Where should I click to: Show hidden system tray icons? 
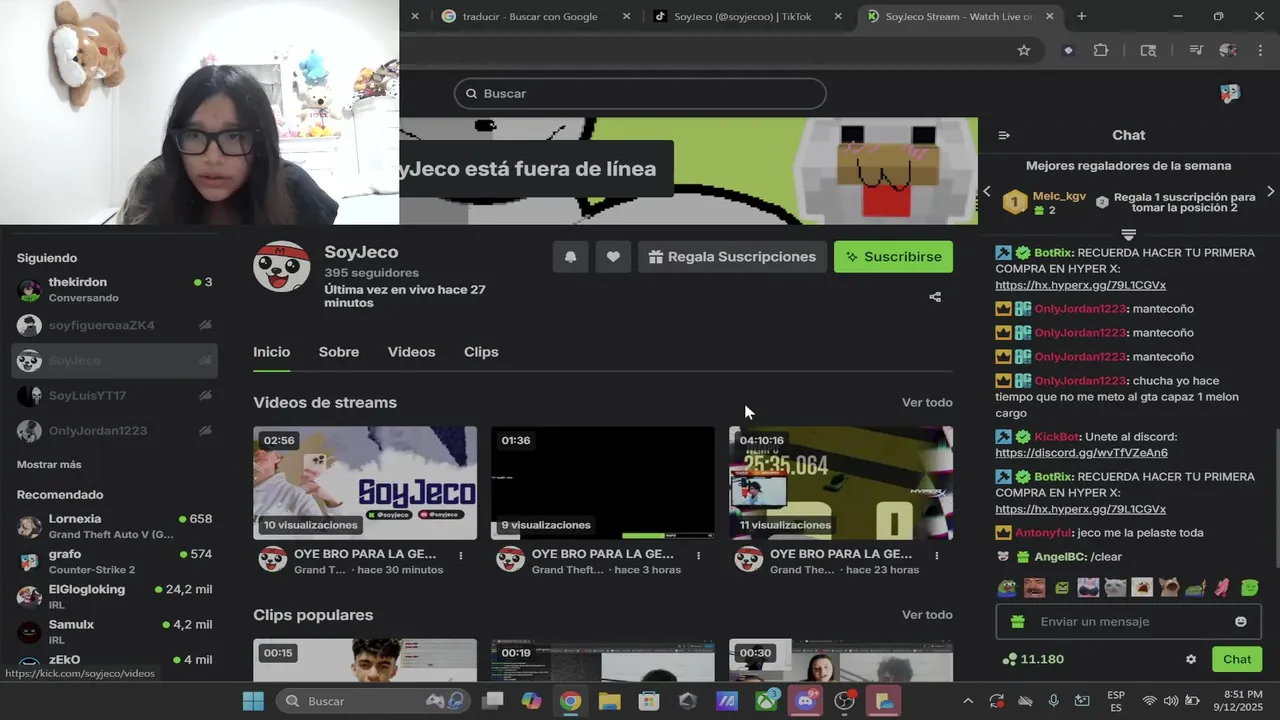[x=967, y=701]
